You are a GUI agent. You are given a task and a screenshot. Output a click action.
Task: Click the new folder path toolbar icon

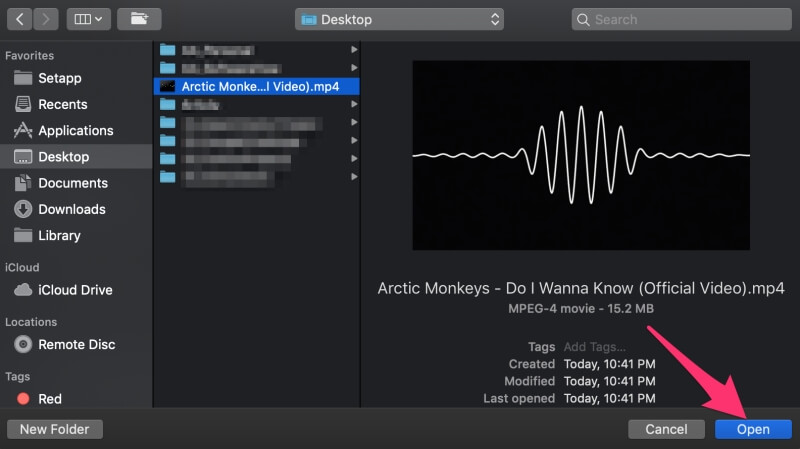[139, 19]
